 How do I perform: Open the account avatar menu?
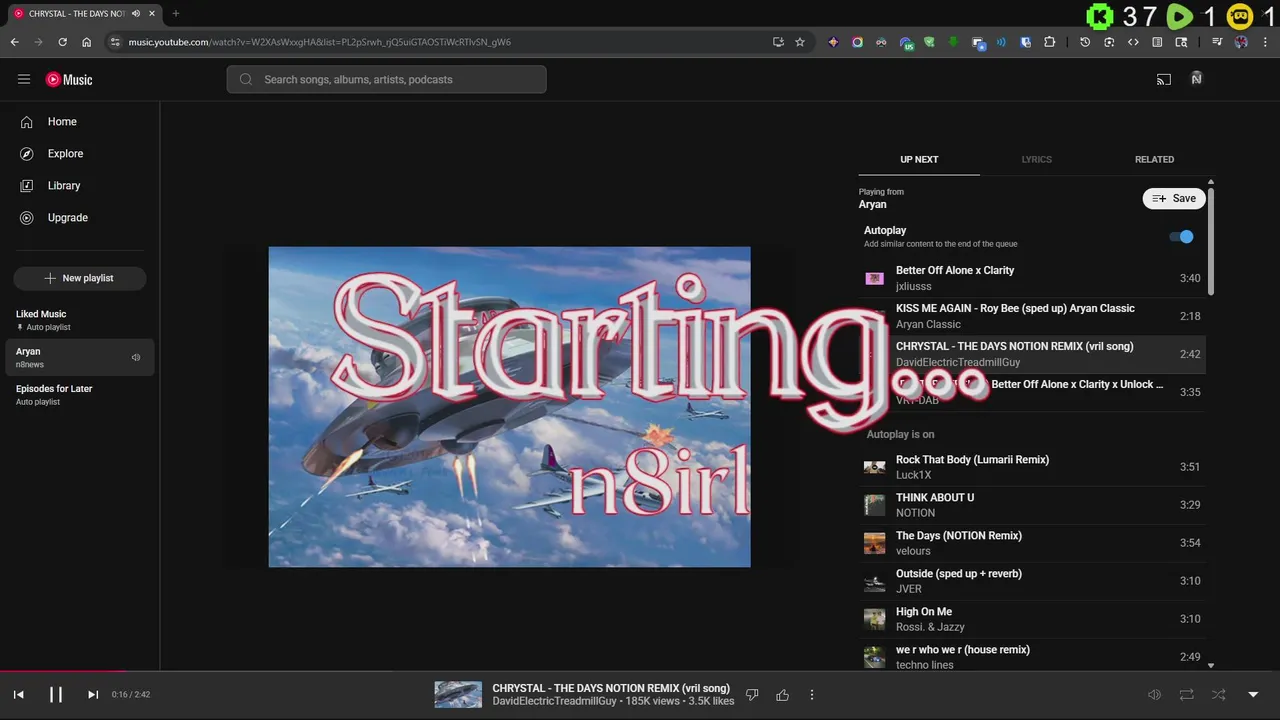[1196, 79]
